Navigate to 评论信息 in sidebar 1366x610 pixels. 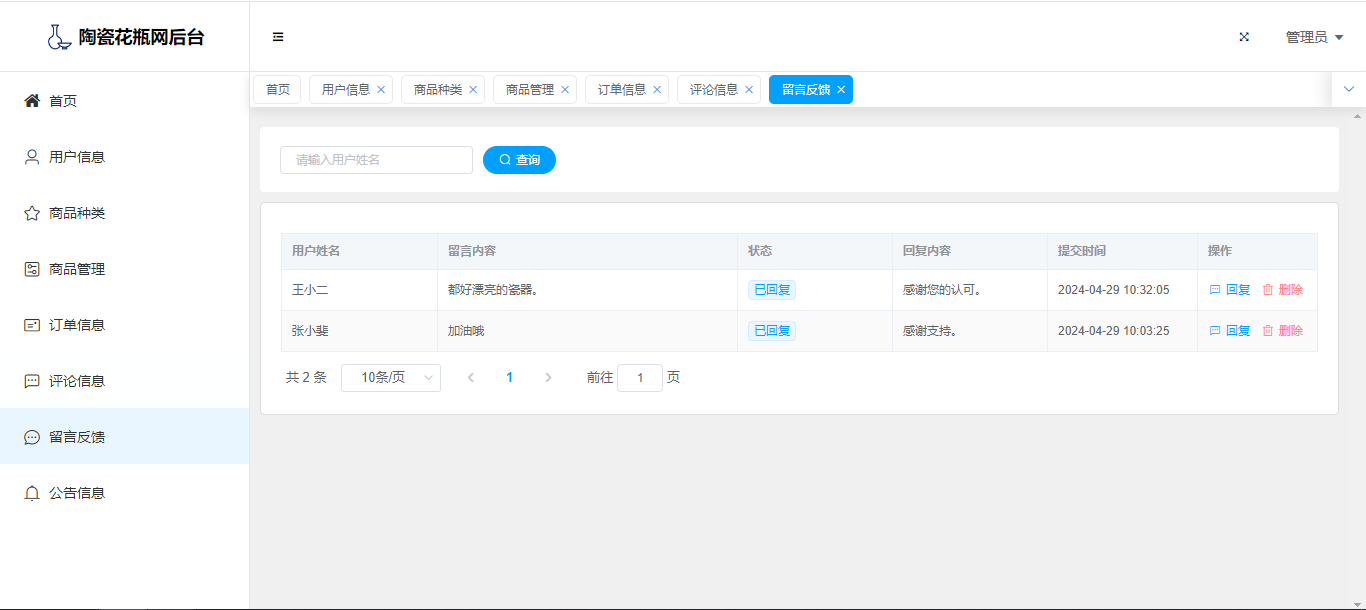(77, 381)
